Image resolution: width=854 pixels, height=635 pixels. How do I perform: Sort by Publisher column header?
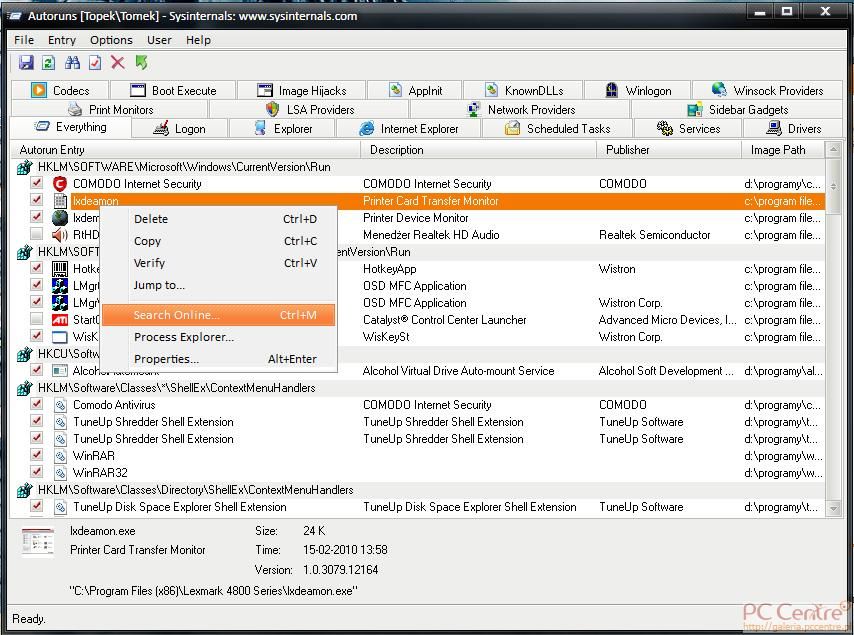coord(628,150)
